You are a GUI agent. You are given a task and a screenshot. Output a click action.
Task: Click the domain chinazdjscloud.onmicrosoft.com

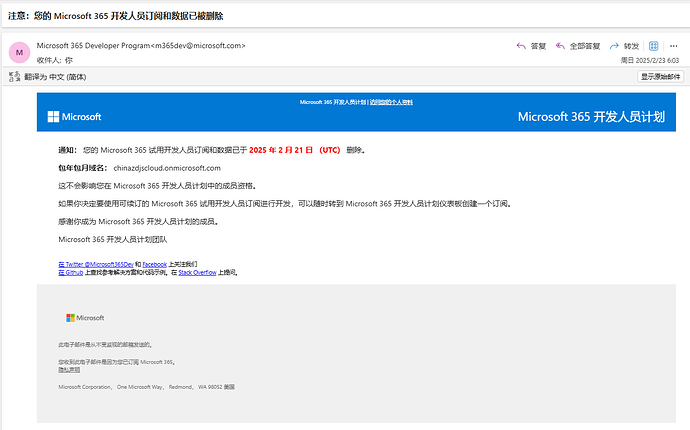point(167,168)
